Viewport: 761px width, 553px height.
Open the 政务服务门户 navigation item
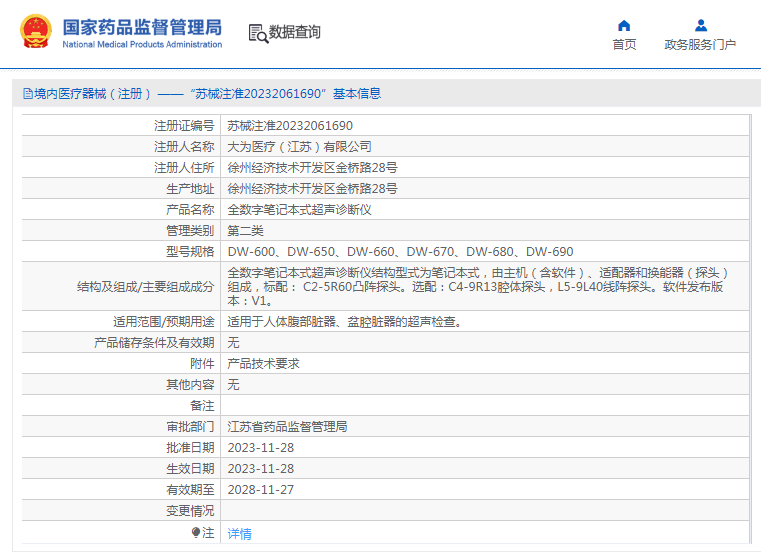click(x=700, y=45)
